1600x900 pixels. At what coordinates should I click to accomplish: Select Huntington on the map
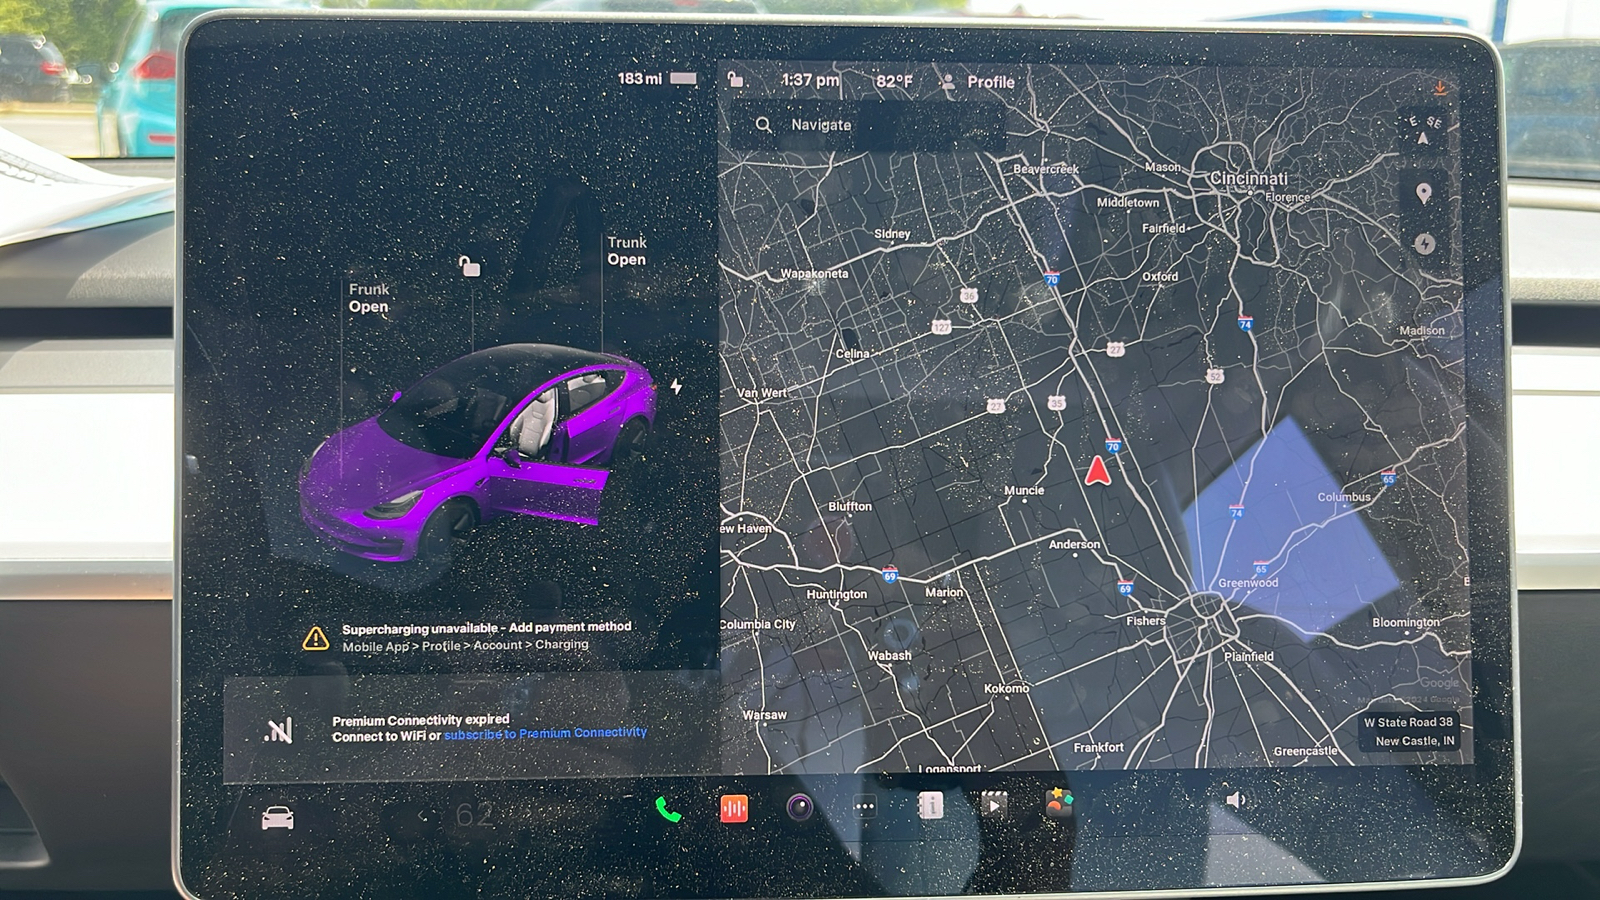[x=837, y=594]
